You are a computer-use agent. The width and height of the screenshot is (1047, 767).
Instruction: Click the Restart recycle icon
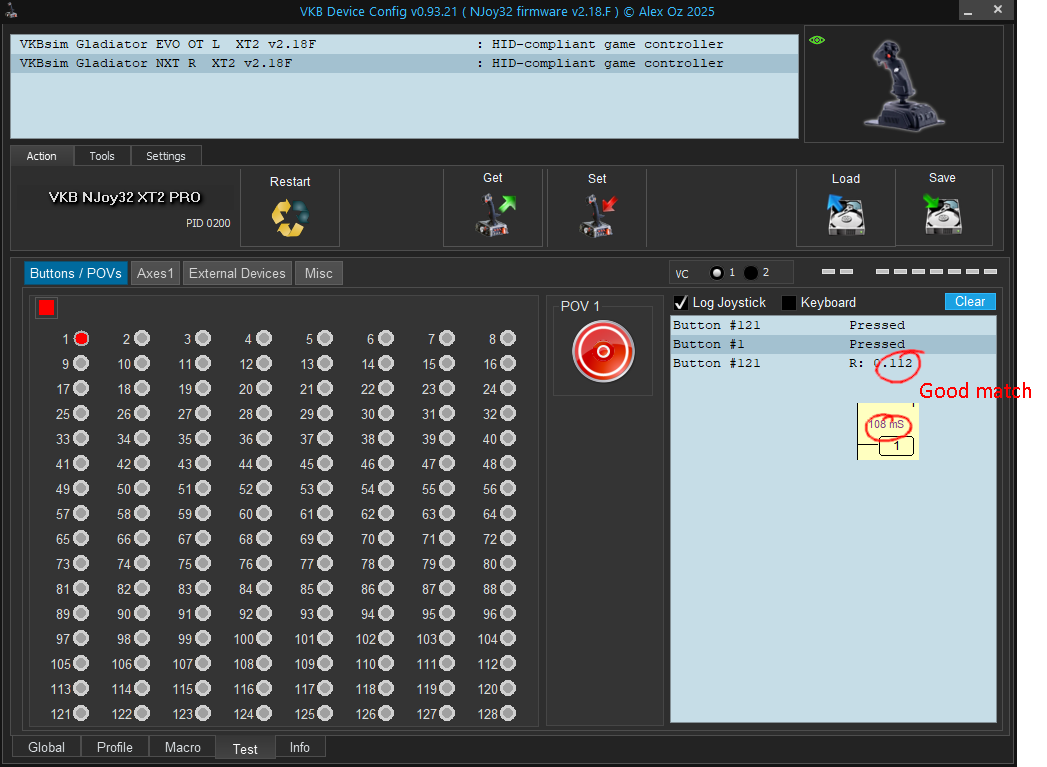290,218
